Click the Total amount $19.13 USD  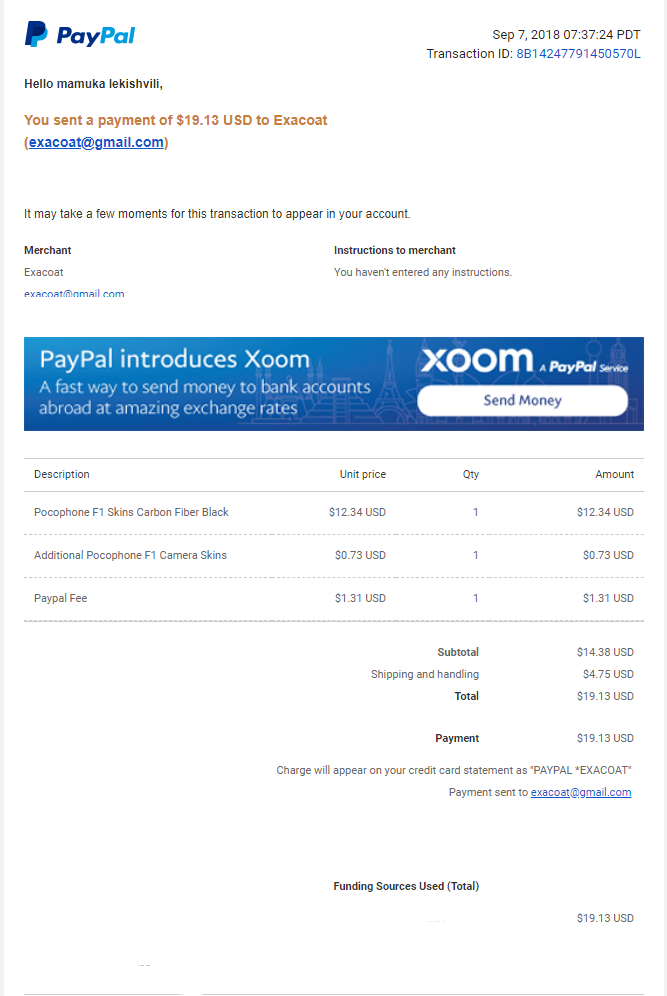pyautogui.click(x=605, y=696)
